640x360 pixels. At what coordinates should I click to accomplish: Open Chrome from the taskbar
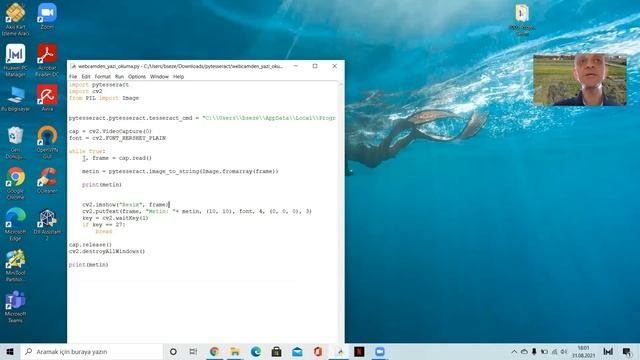(214, 351)
